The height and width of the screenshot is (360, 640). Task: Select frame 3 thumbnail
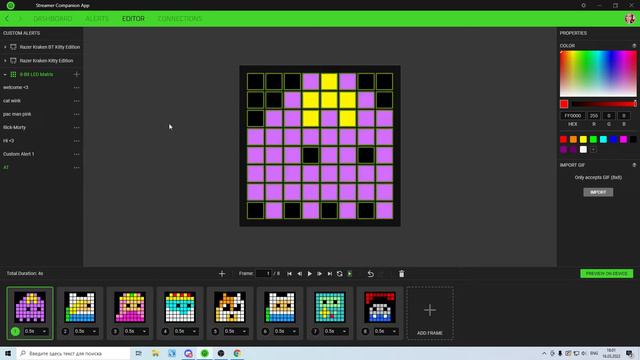pyautogui.click(x=130, y=307)
